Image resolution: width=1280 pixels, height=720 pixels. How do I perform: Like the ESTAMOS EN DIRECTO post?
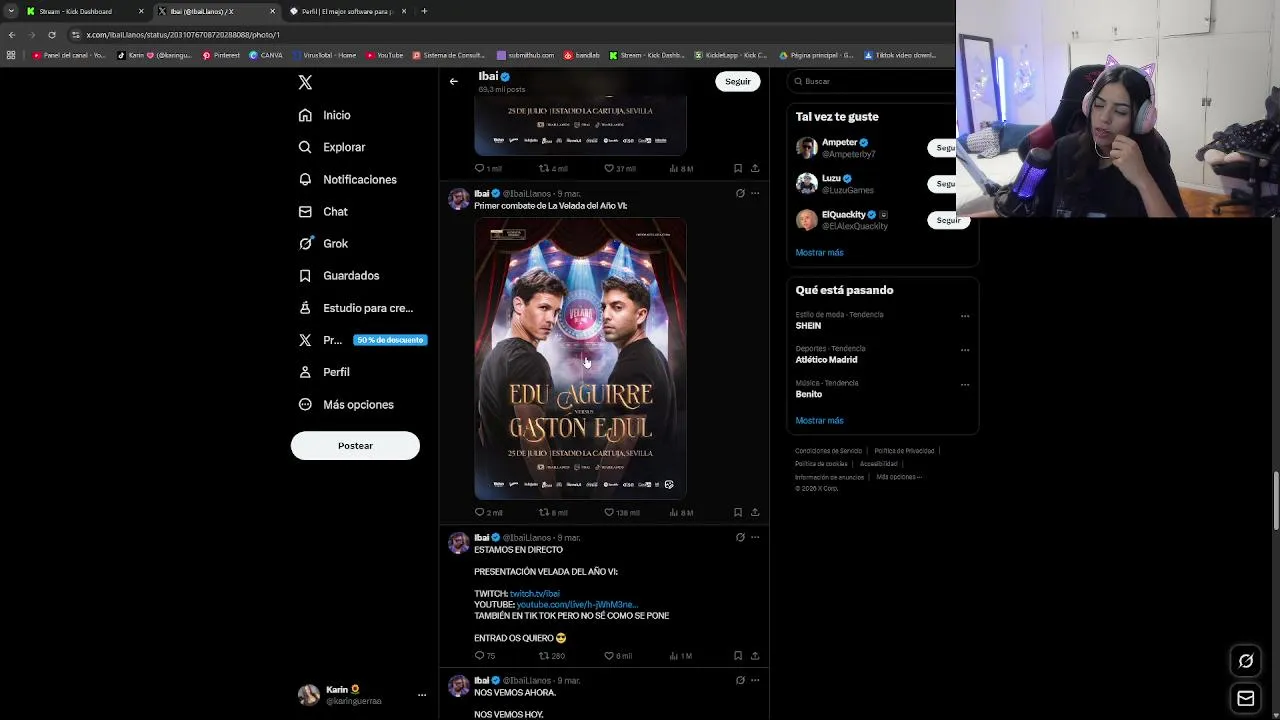pyautogui.click(x=618, y=656)
